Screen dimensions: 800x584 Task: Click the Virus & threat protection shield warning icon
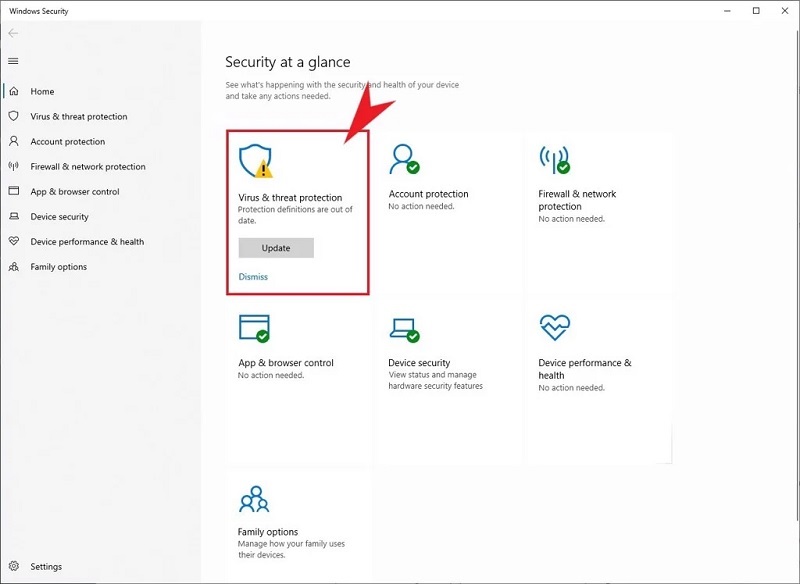click(x=255, y=161)
